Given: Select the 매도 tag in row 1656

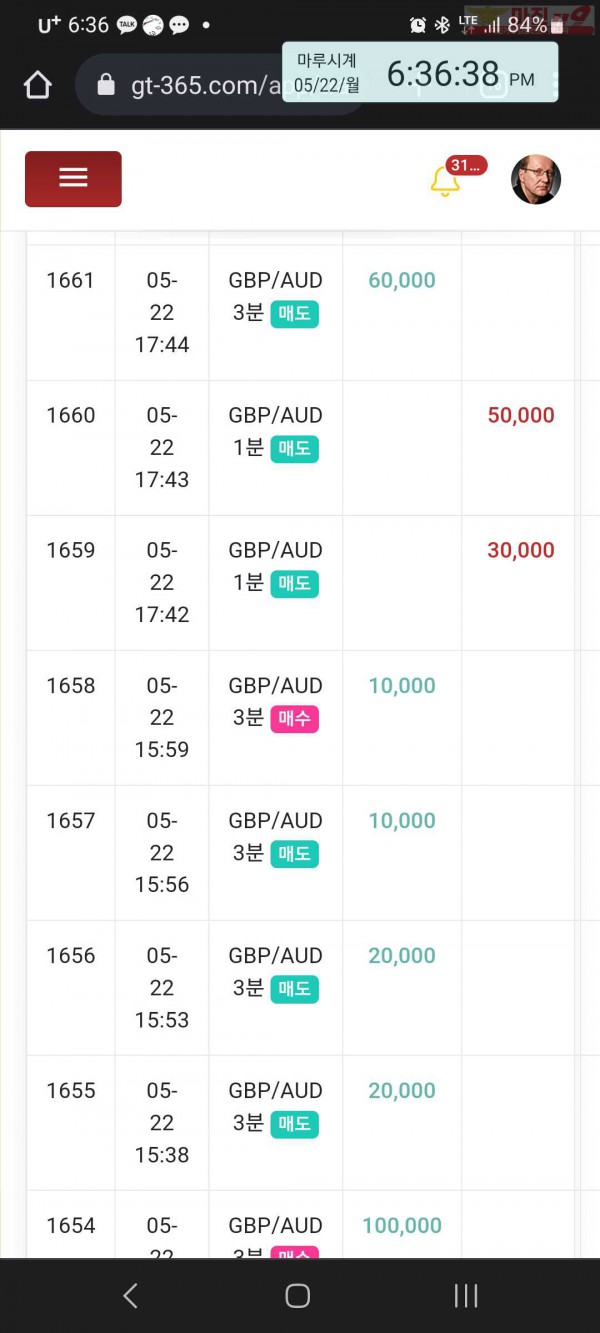Looking at the screenshot, I should click(294, 988).
